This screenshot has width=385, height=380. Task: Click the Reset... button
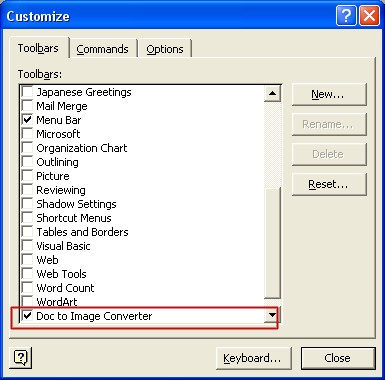(329, 184)
